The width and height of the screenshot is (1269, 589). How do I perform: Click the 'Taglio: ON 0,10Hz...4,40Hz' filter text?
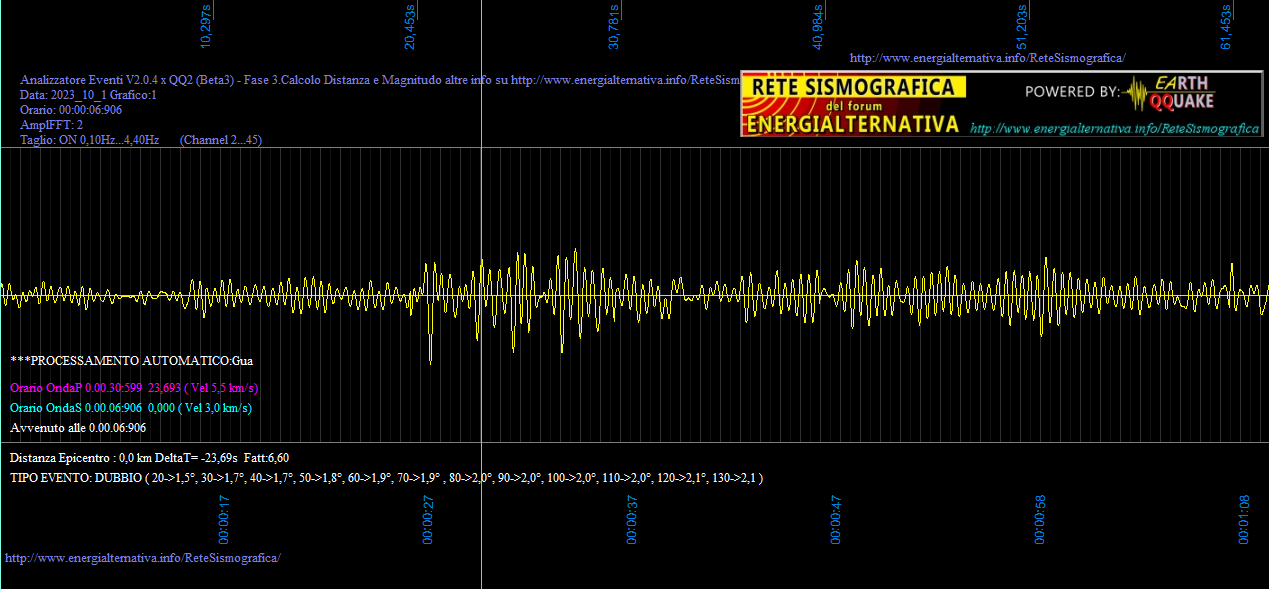point(90,140)
